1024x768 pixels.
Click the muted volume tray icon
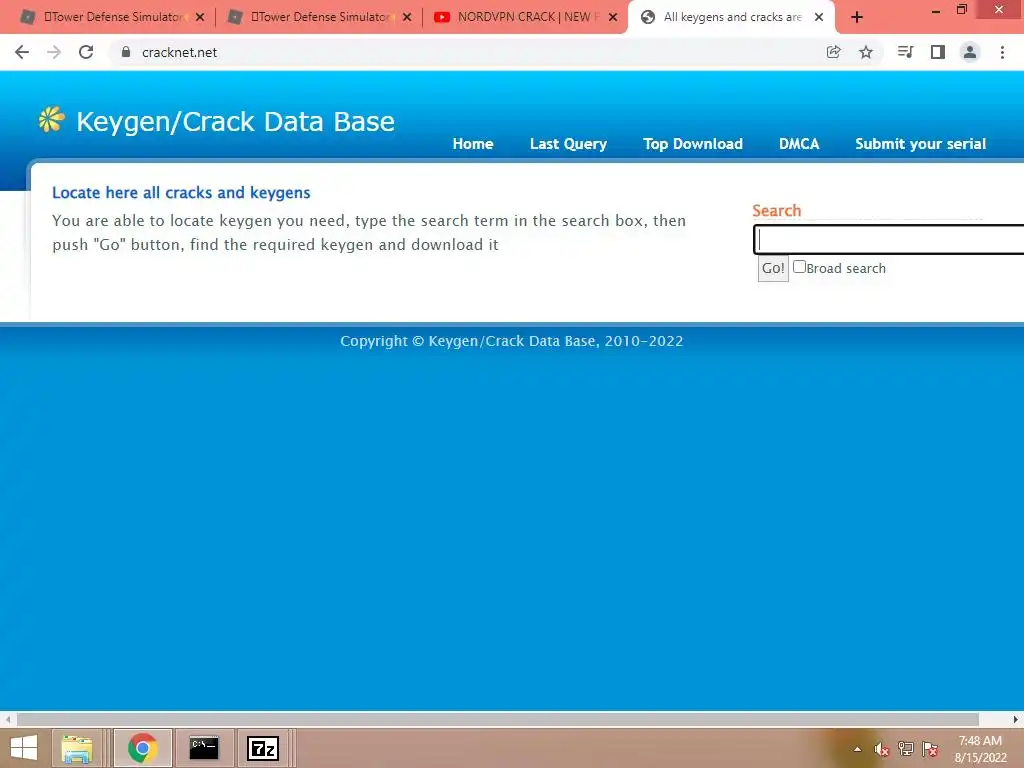(x=881, y=749)
